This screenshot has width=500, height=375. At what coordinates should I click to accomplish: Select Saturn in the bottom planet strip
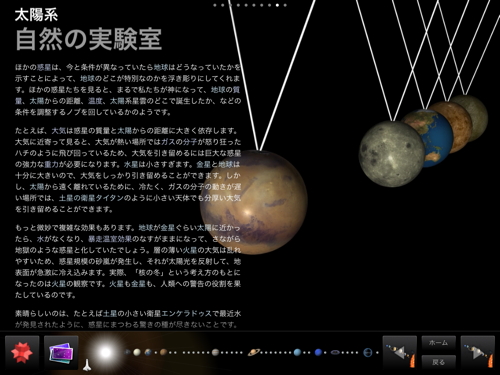pyautogui.click(x=254, y=352)
